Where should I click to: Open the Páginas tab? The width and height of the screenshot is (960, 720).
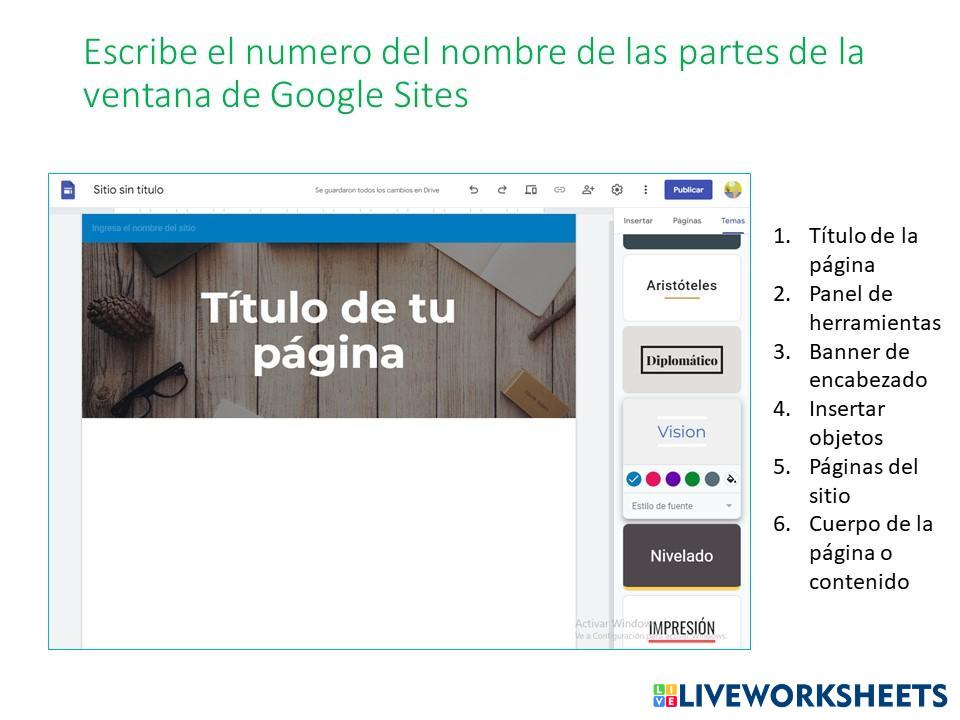coord(687,221)
